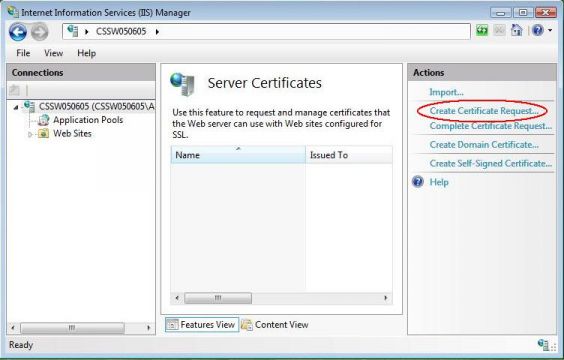Open the Help menu
Image resolution: width=564 pixels, height=360 pixels.
[x=86, y=53]
